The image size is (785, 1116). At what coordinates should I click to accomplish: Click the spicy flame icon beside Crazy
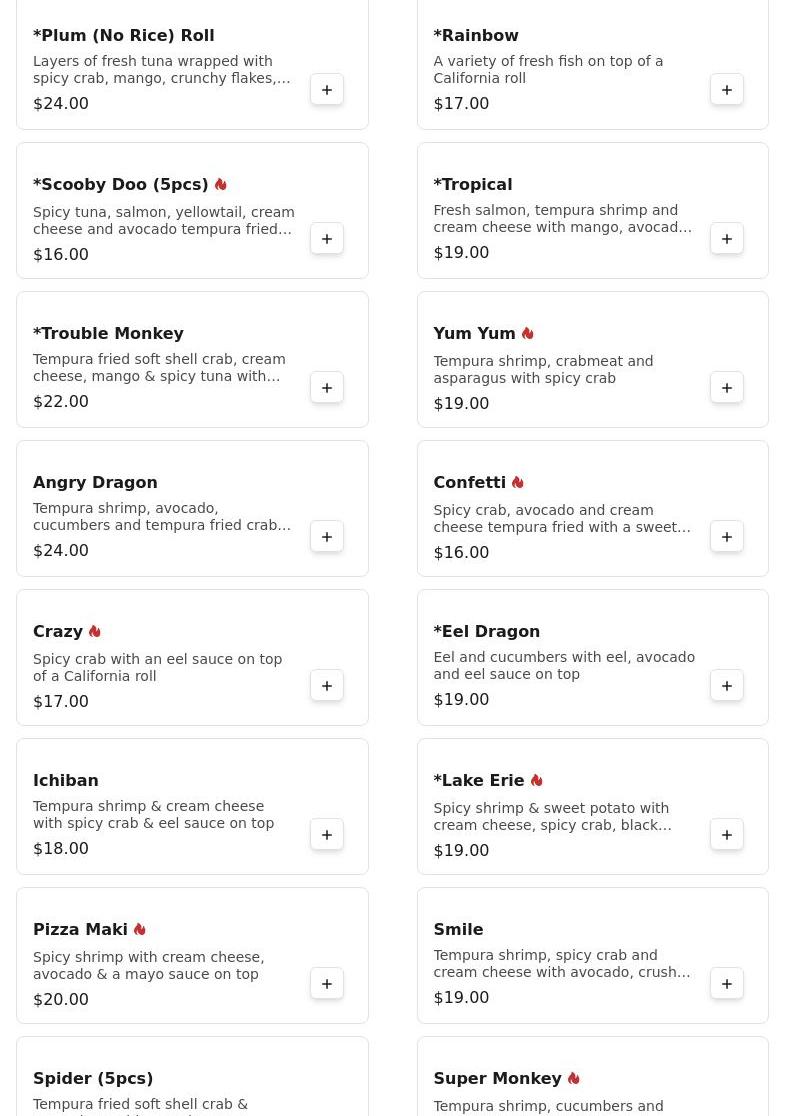[x=95, y=631]
